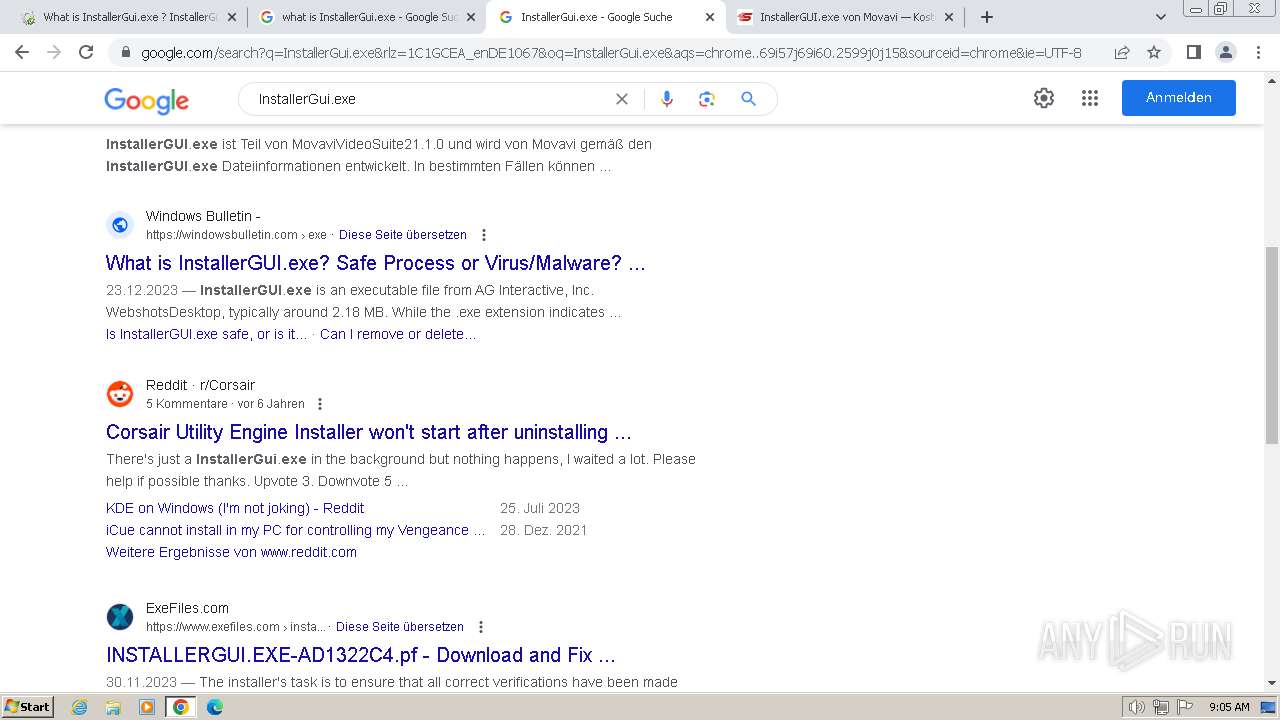This screenshot has width=1280, height=720.
Task: Open more options for Windows Bulletin result
Action: [x=484, y=235]
